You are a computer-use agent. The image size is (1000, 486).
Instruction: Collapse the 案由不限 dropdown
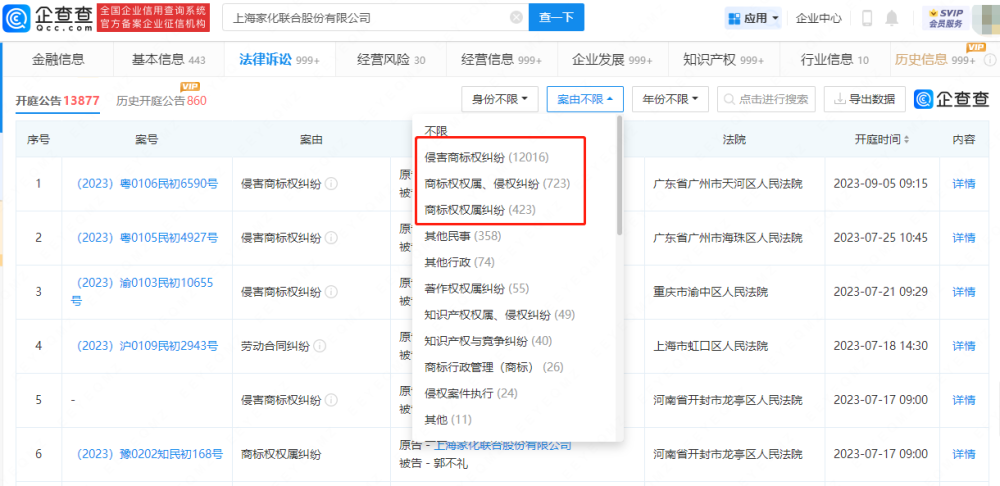[585, 99]
